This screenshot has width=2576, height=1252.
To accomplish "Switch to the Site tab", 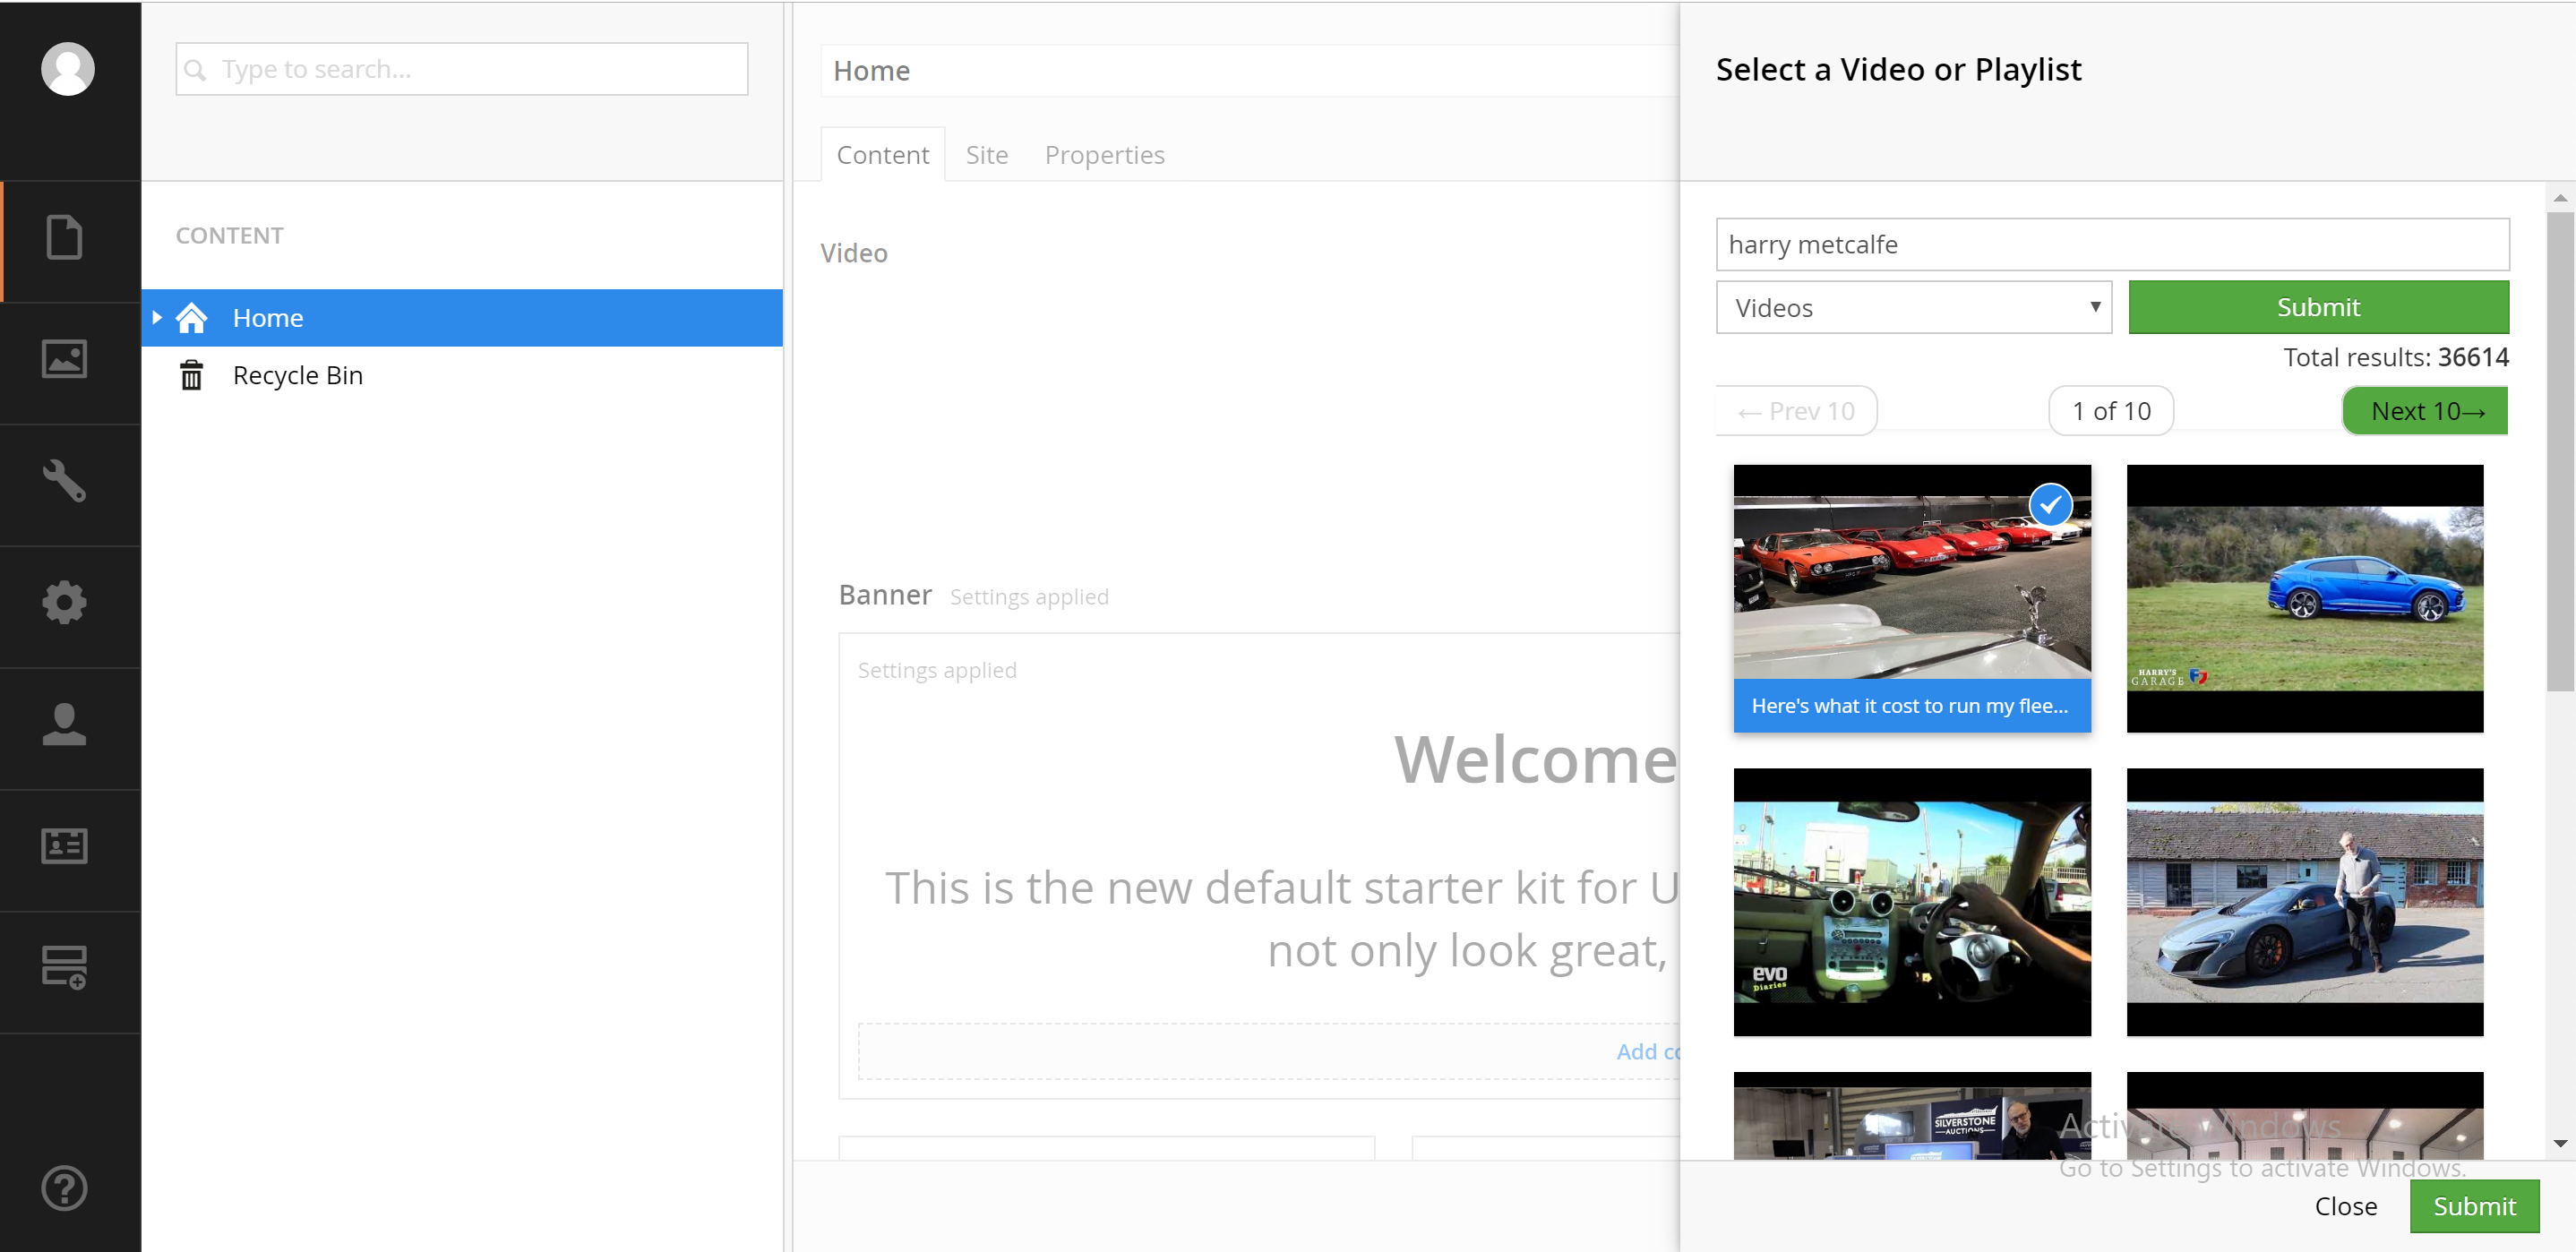I will tap(987, 155).
